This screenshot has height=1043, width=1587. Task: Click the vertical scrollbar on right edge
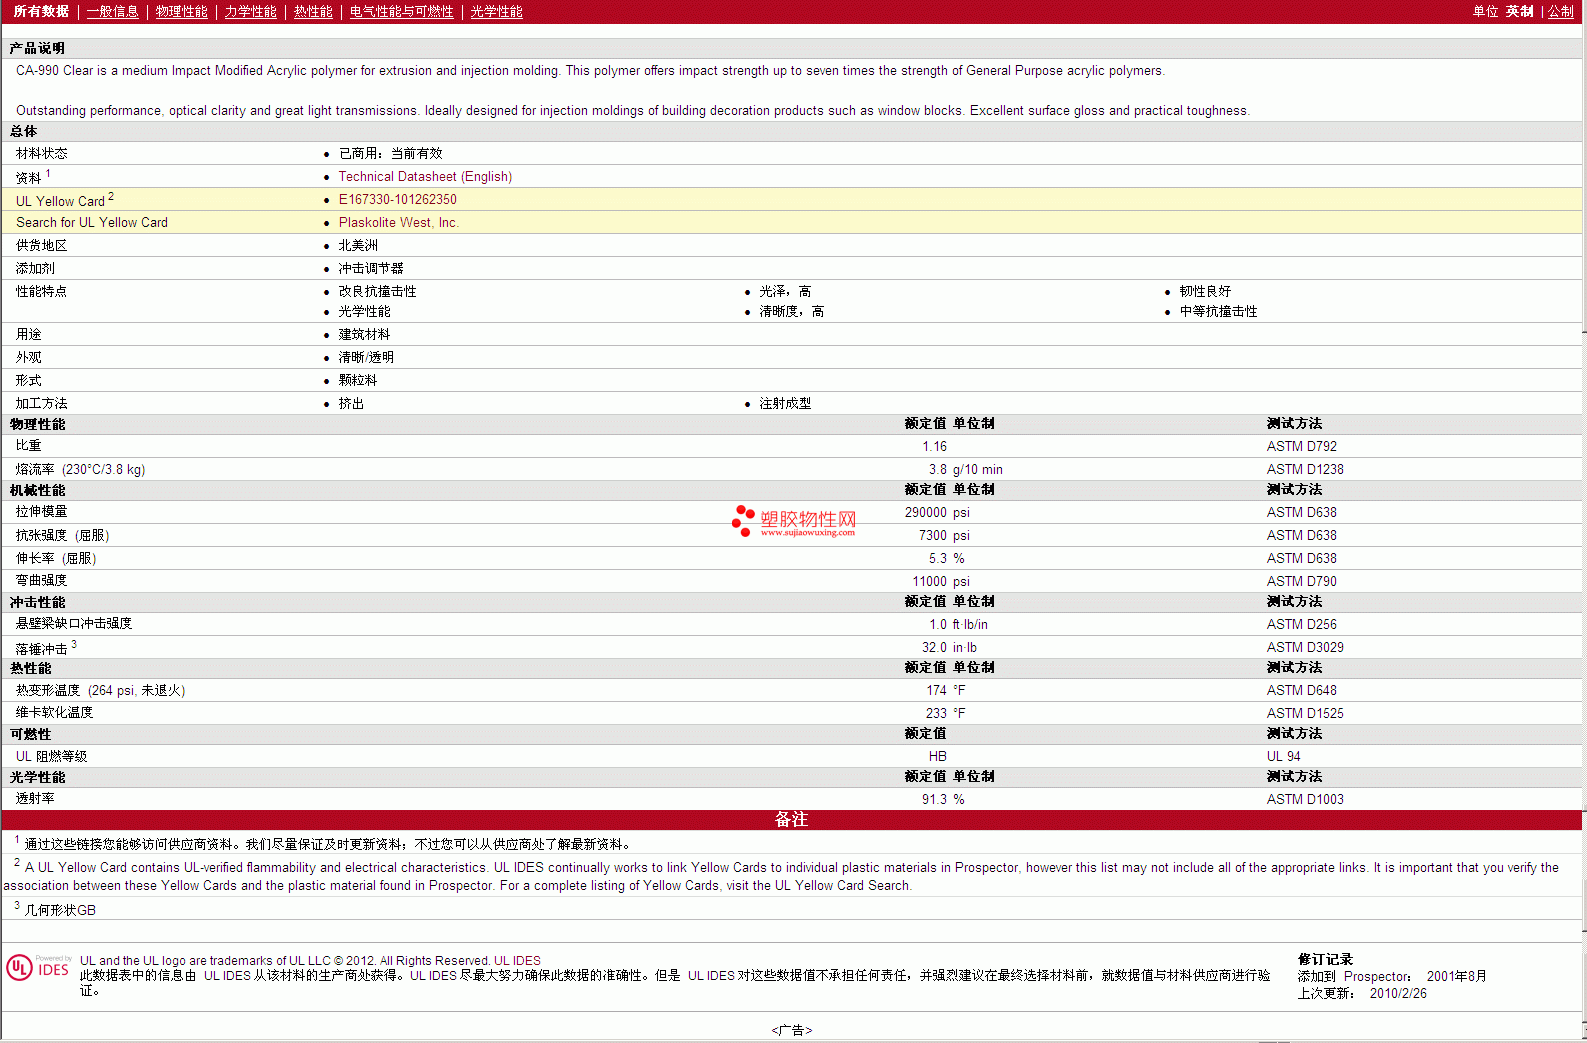point(1584,520)
